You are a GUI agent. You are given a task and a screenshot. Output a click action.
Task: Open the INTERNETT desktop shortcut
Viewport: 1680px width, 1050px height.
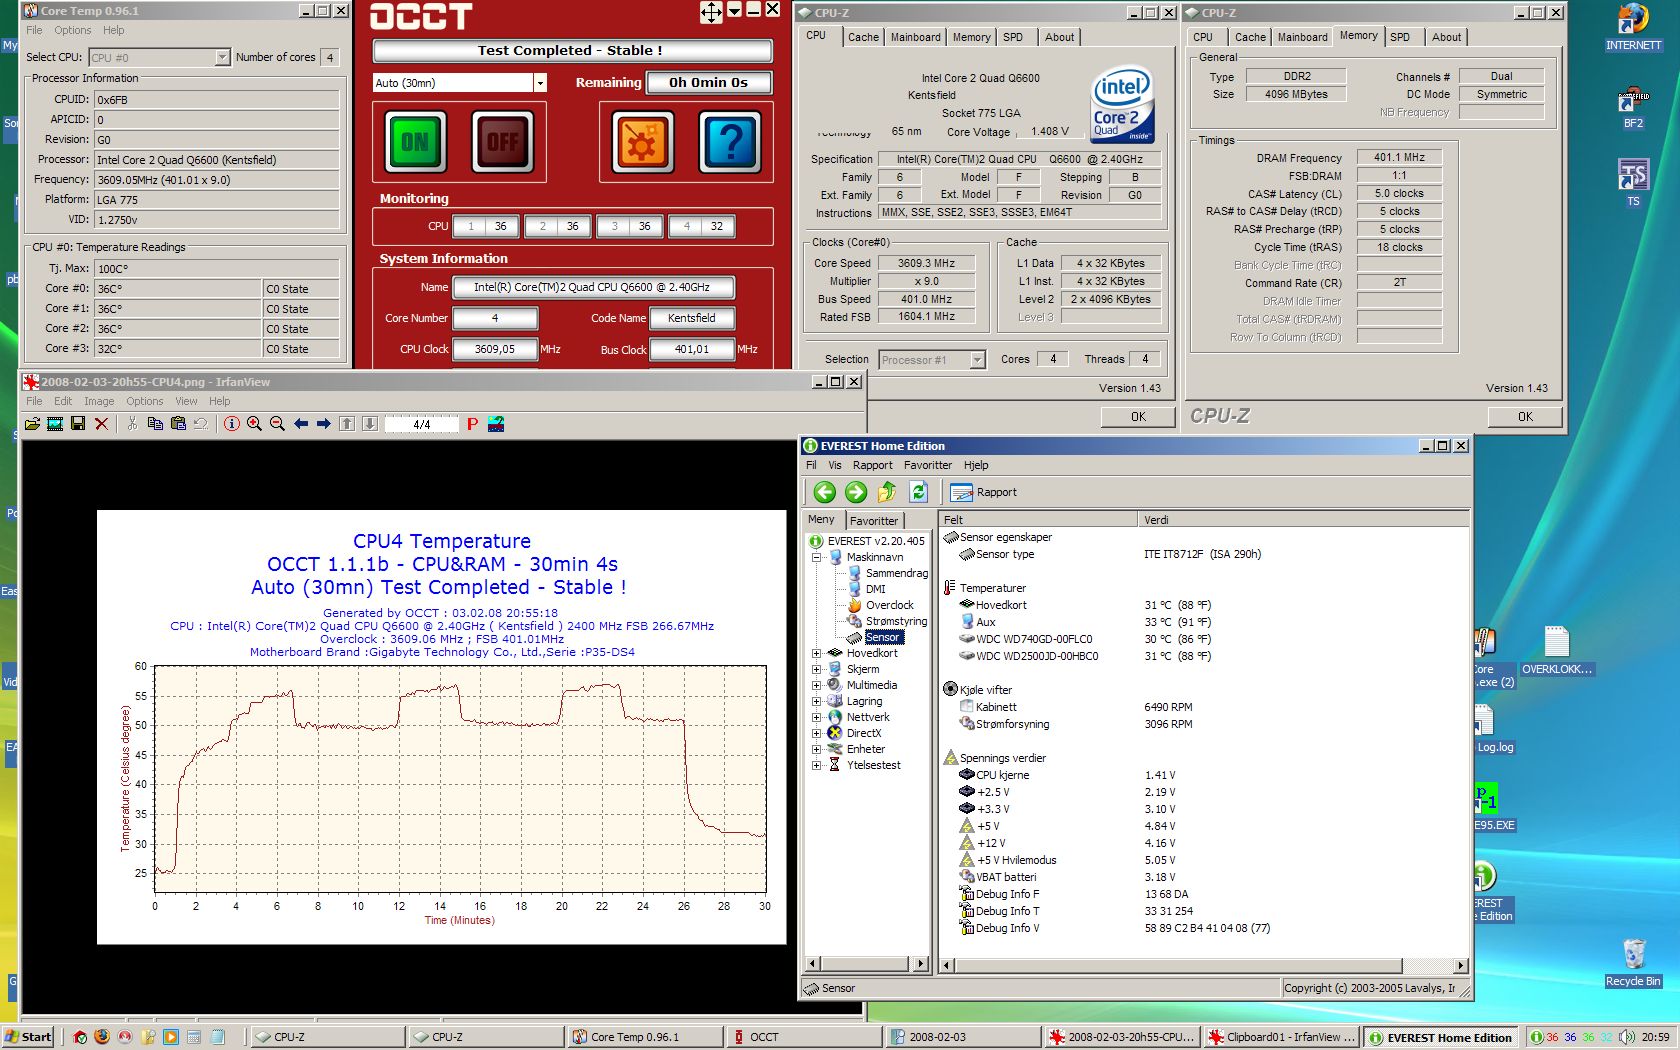click(x=1633, y=28)
